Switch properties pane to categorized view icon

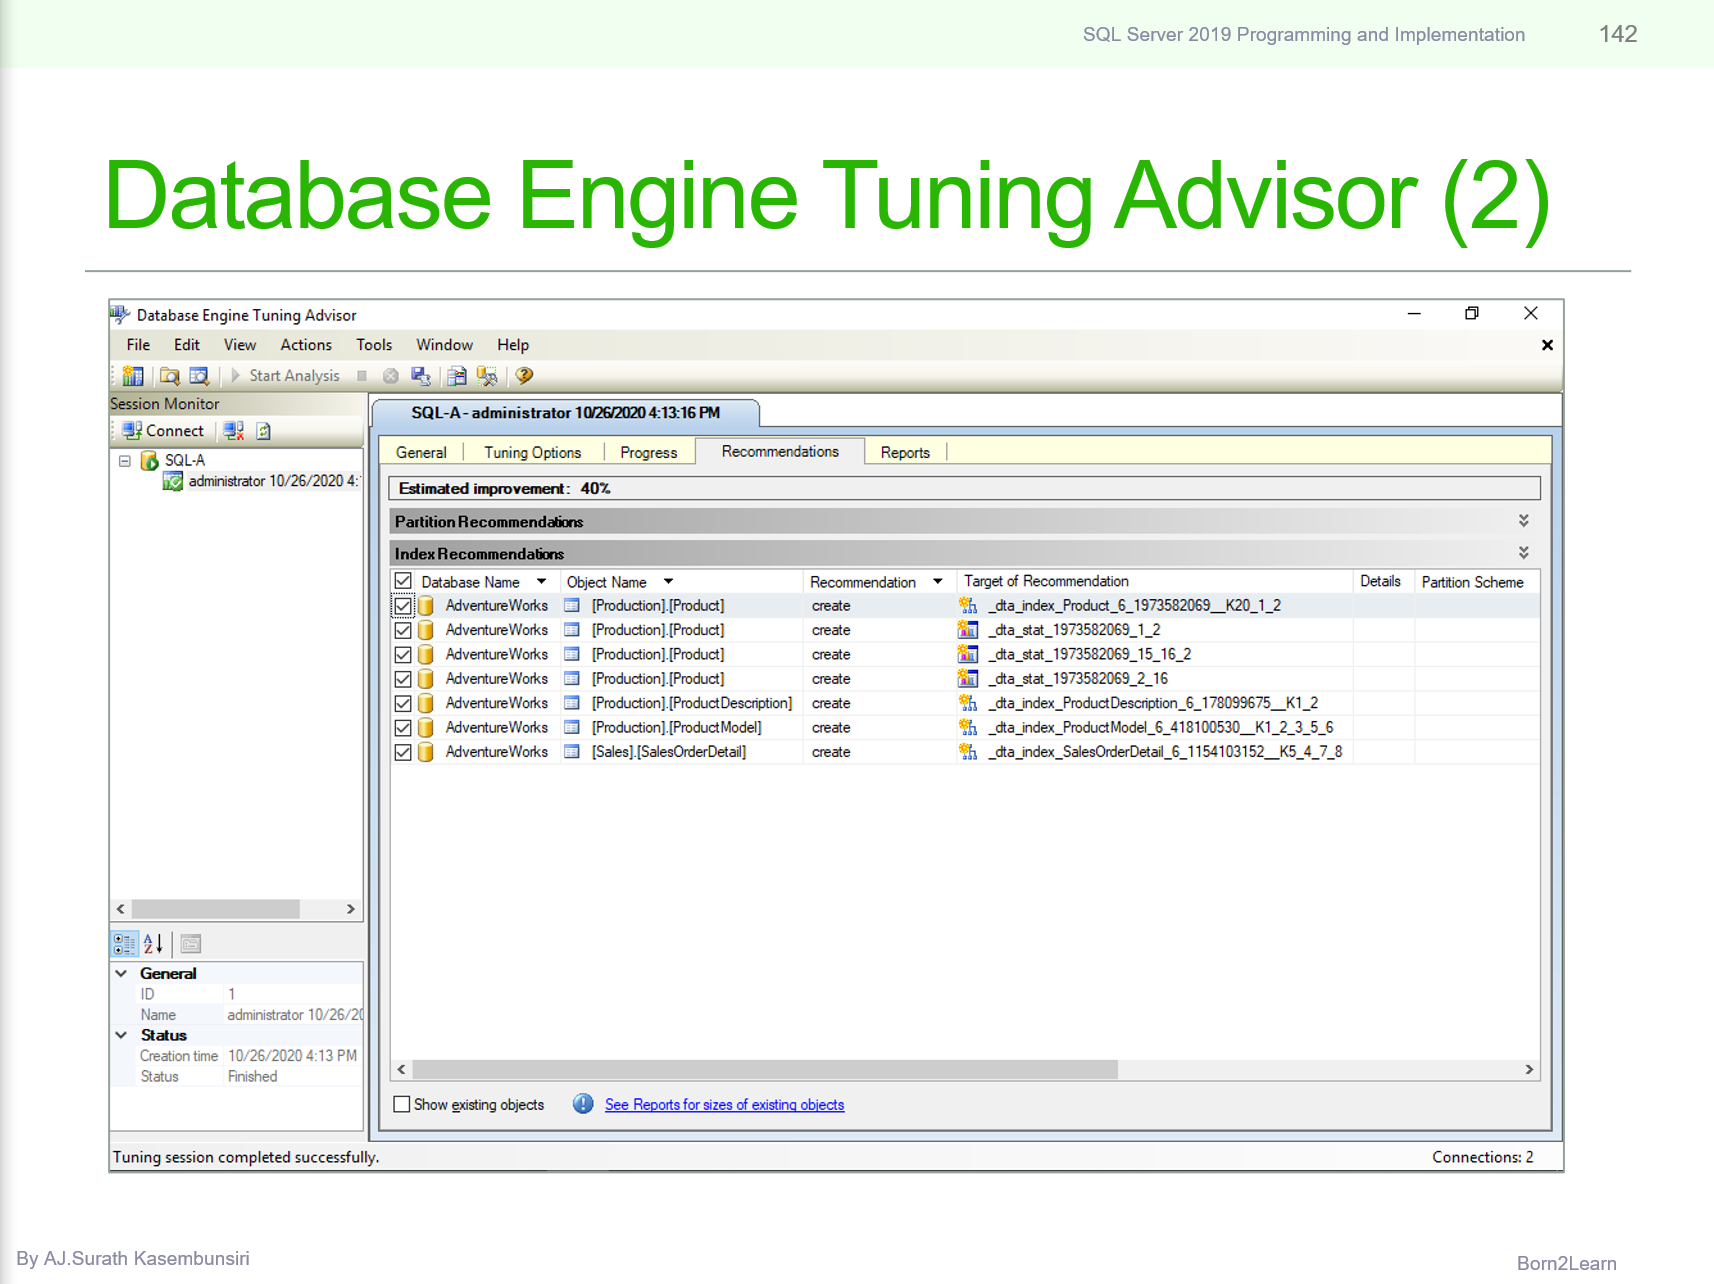tap(125, 943)
